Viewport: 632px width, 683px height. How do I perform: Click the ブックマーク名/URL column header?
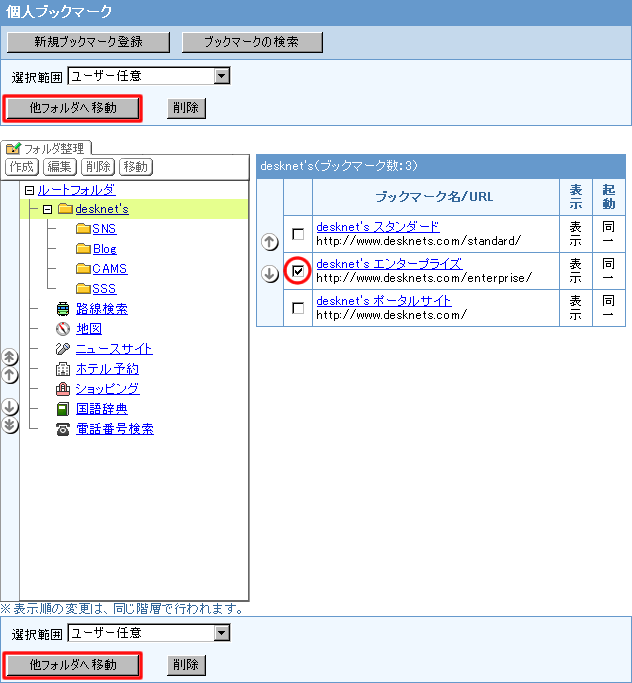click(x=435, y=197)
